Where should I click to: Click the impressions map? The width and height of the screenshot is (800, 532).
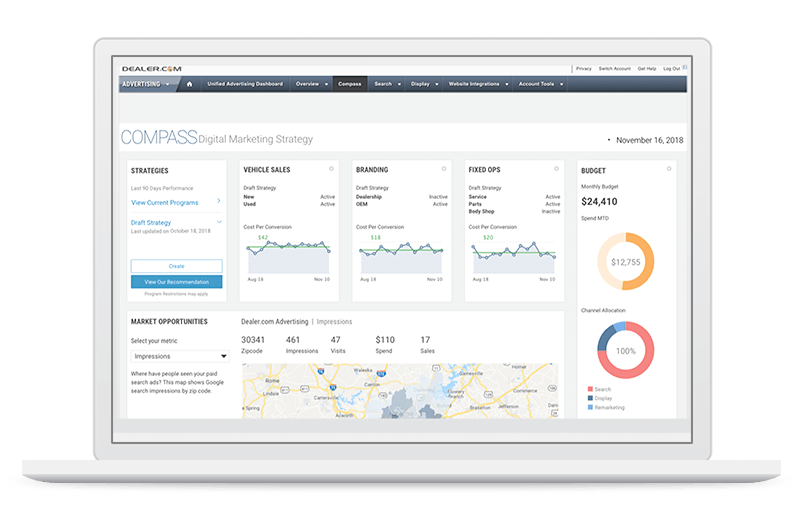pyautogui.click(x=400, y=391)
